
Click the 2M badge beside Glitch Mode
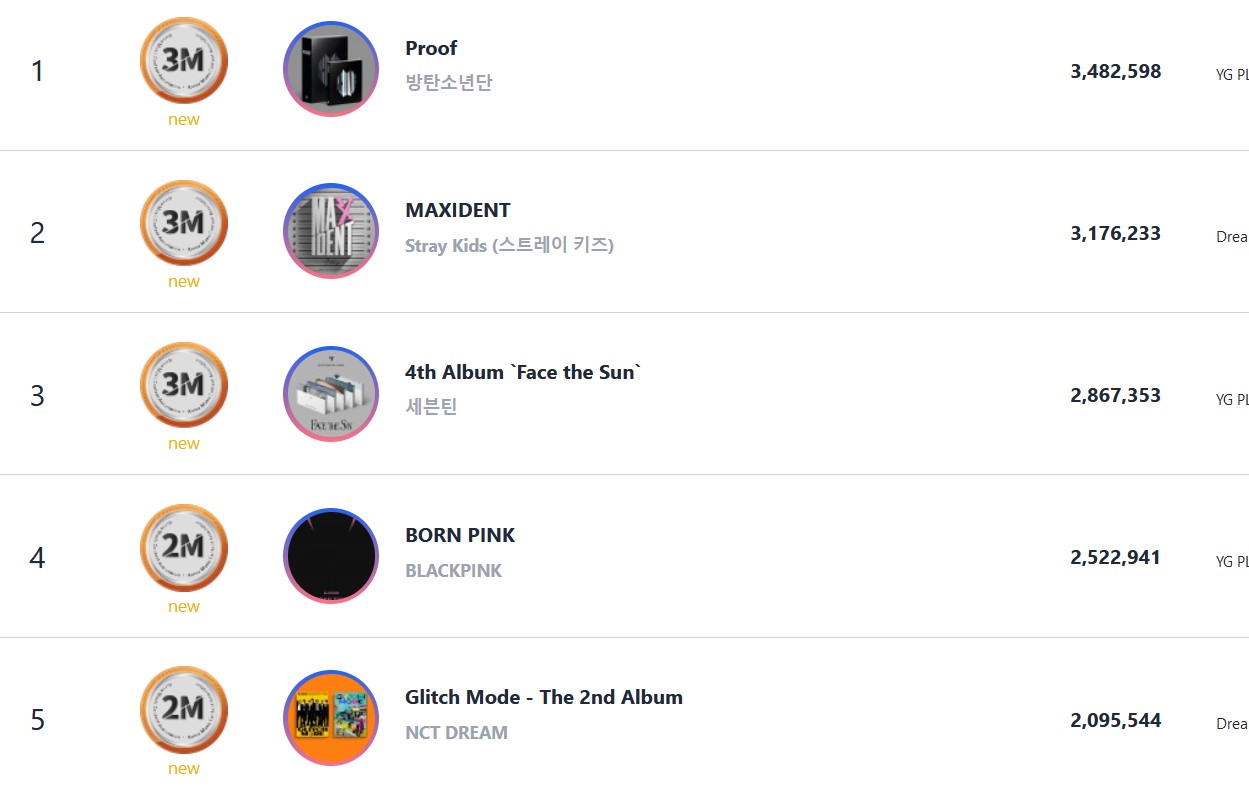[x=184, y=710]
